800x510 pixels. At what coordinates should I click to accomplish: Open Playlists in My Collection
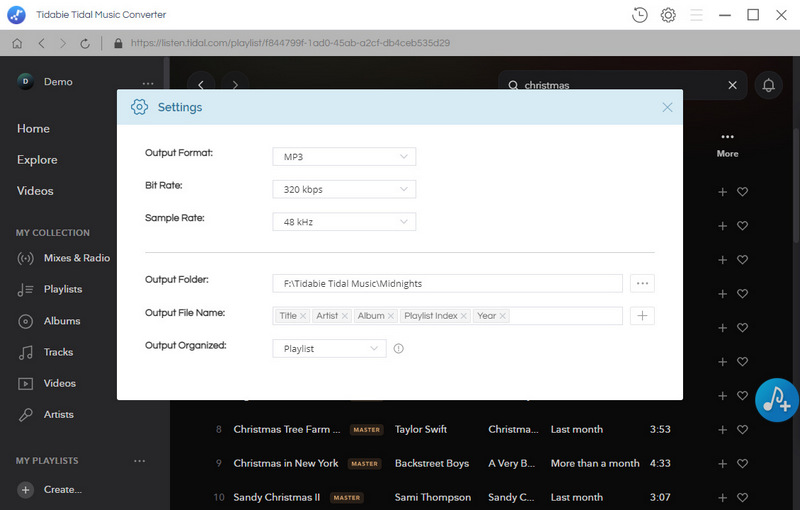tap(49, 289)
